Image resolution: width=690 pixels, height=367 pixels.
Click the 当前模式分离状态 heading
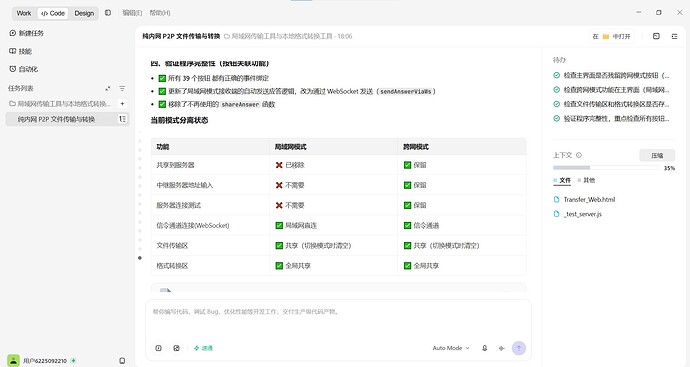[180, 120]
